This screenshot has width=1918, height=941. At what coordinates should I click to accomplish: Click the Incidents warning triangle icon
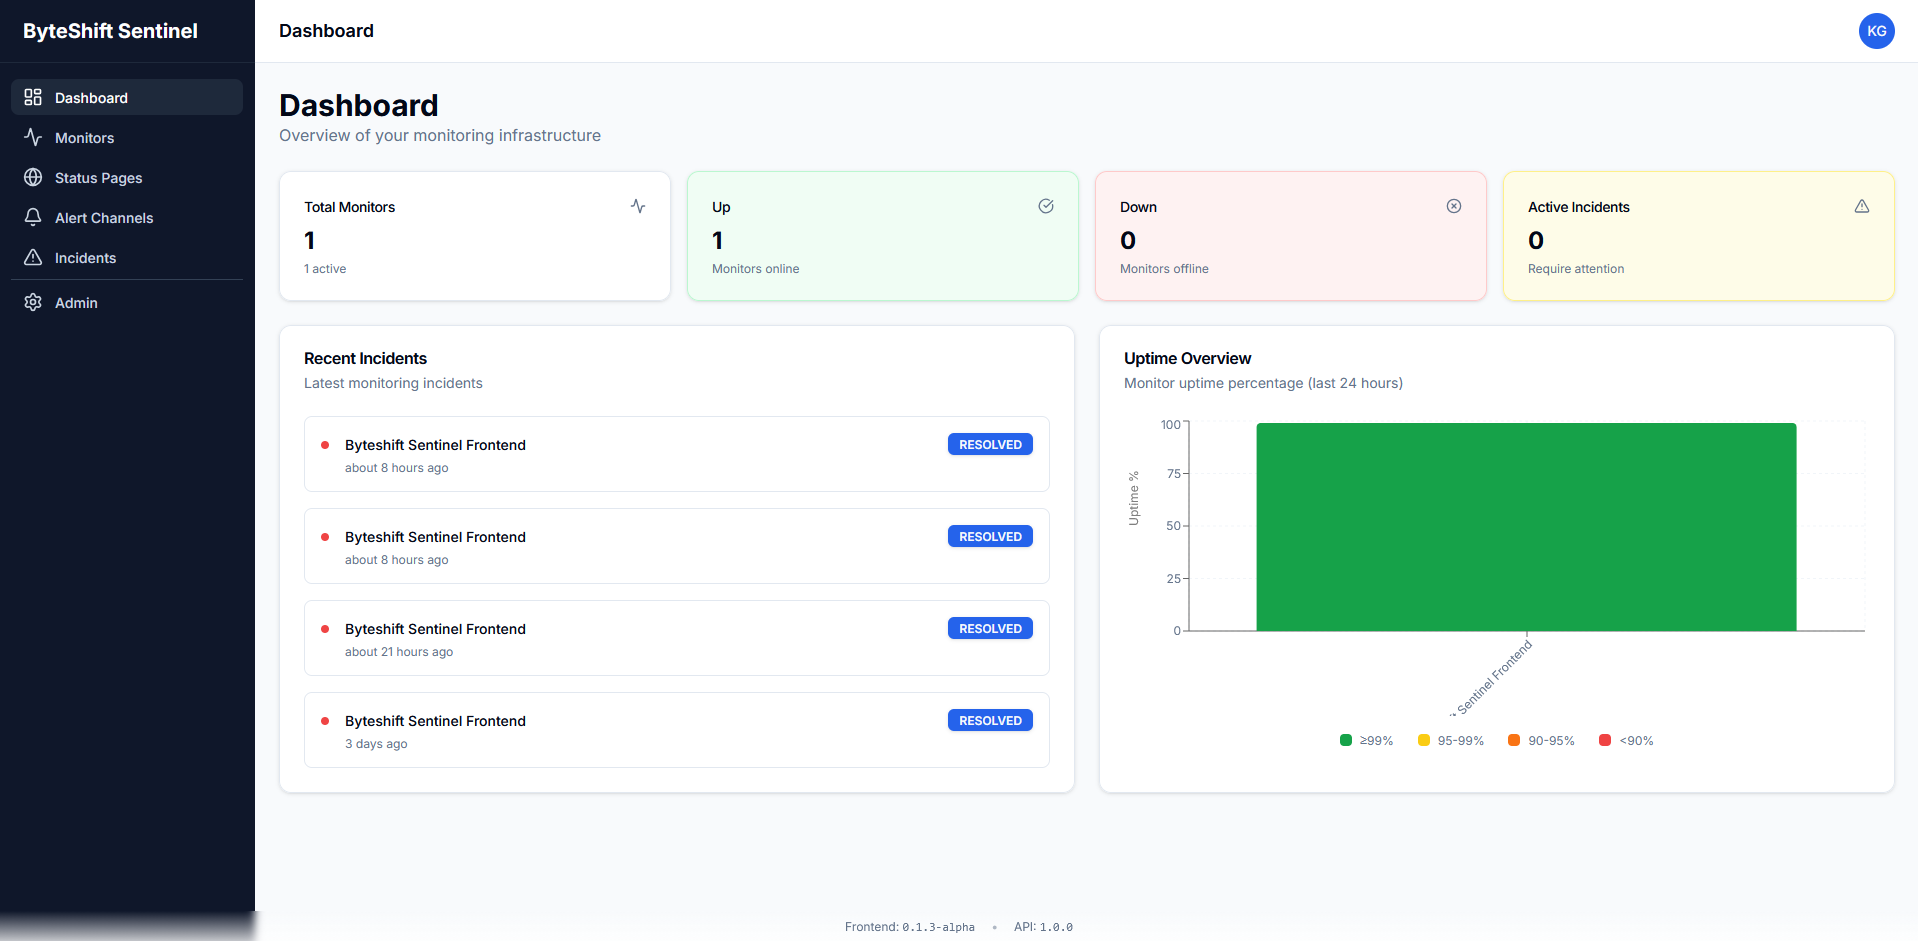click(x=33, y=257)
